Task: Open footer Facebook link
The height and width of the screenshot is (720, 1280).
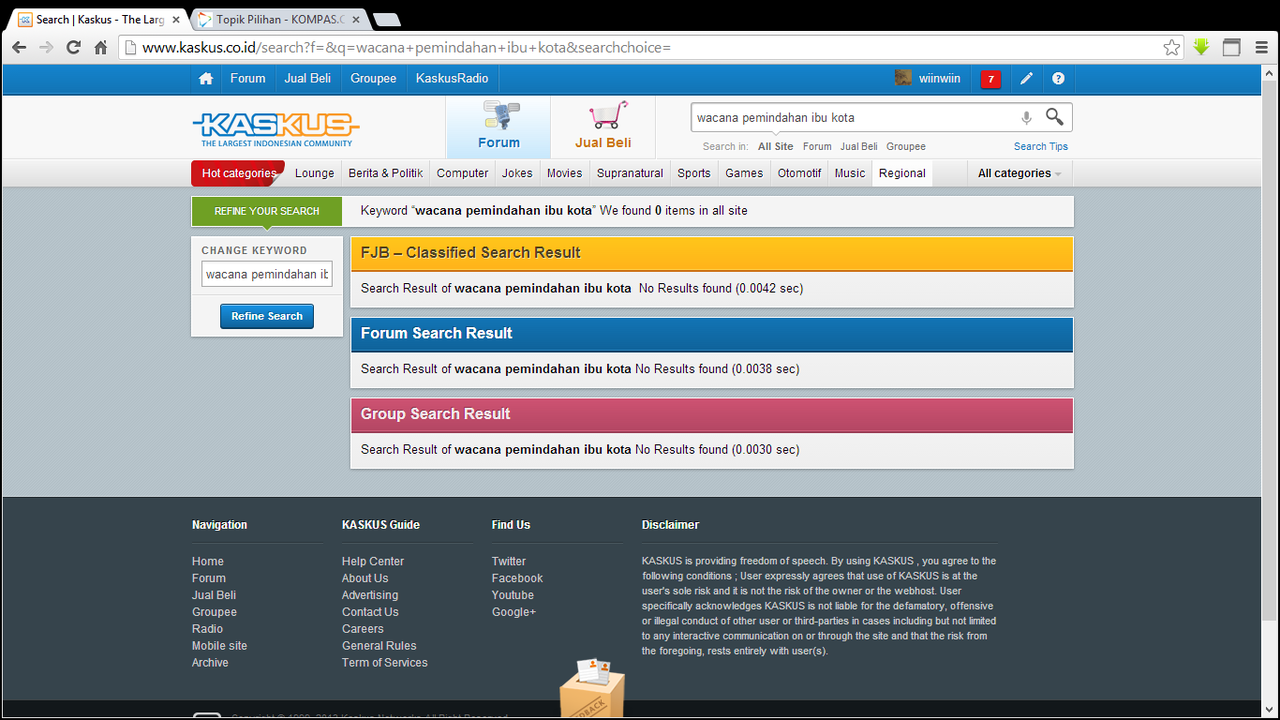Action: [x=517, y=578]
